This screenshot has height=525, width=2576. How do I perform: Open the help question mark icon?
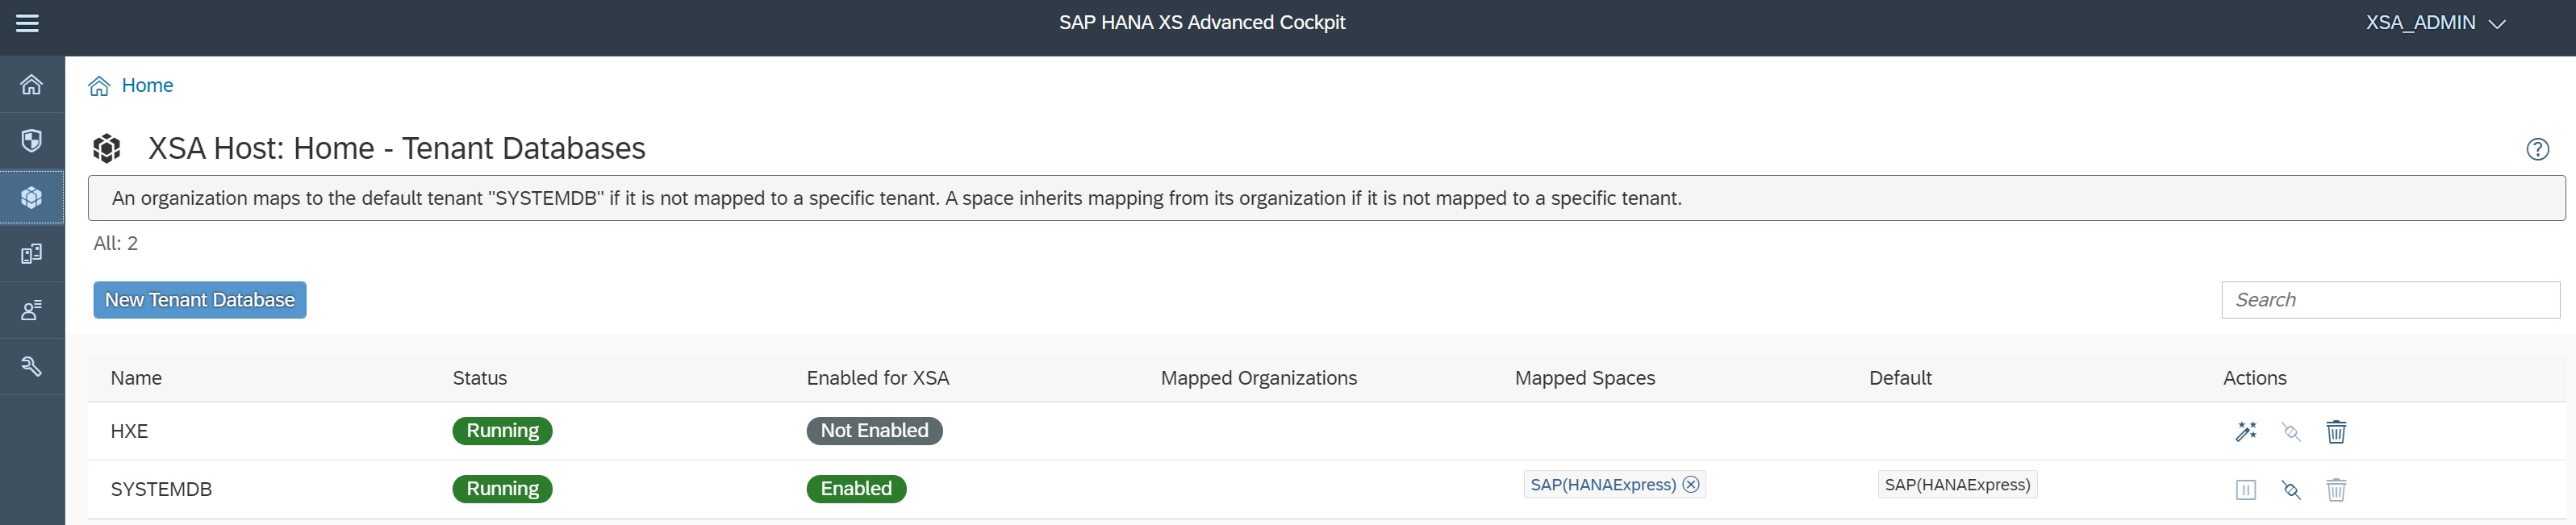pyautogui.click(x=2537, y=149)
